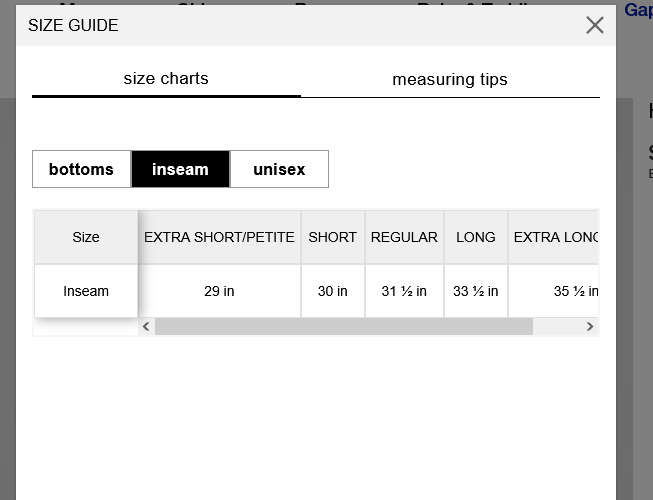Click the LONG column header
653x500 pixels.
476,237
